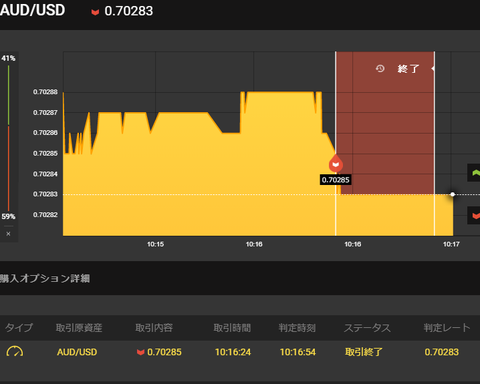Click the タイプ column header
This screenshot has width=480, height=384.
[x=19, y=328]
